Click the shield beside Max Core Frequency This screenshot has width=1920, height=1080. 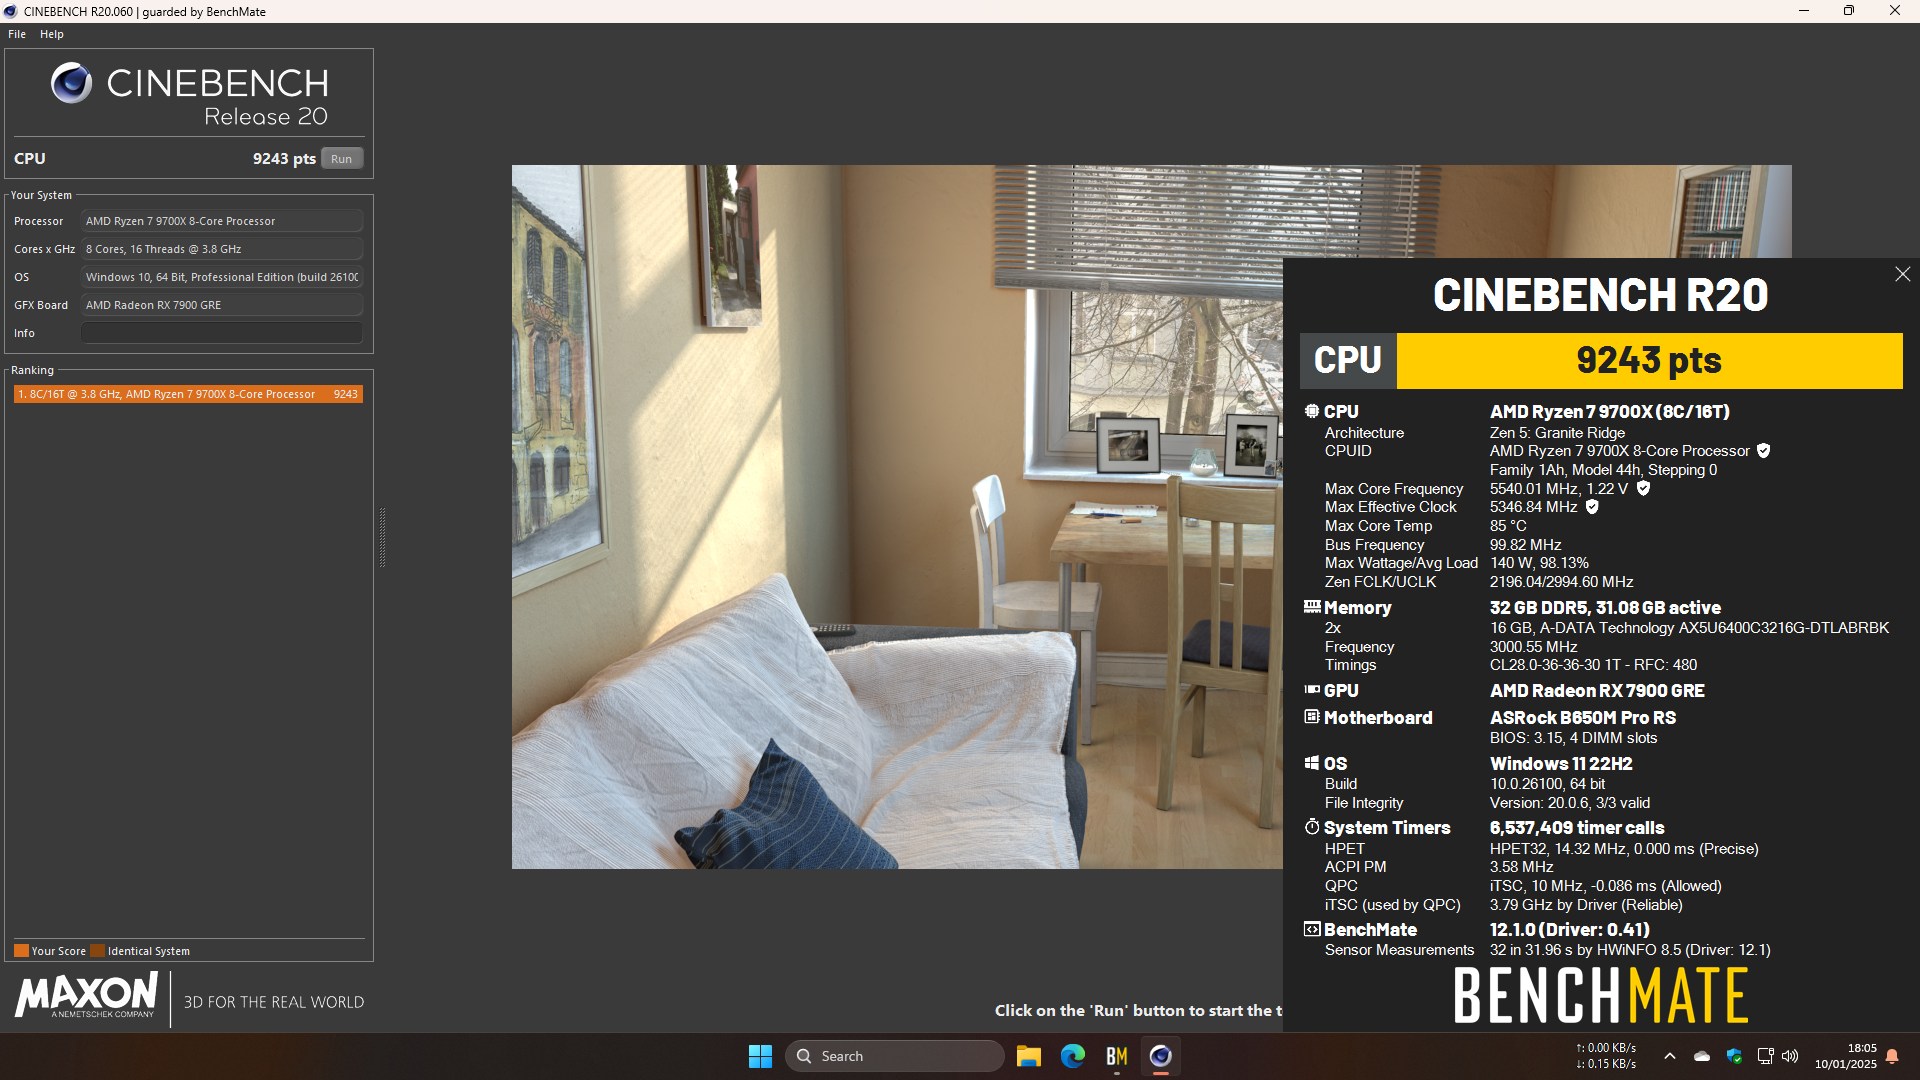coord(1643,488)
